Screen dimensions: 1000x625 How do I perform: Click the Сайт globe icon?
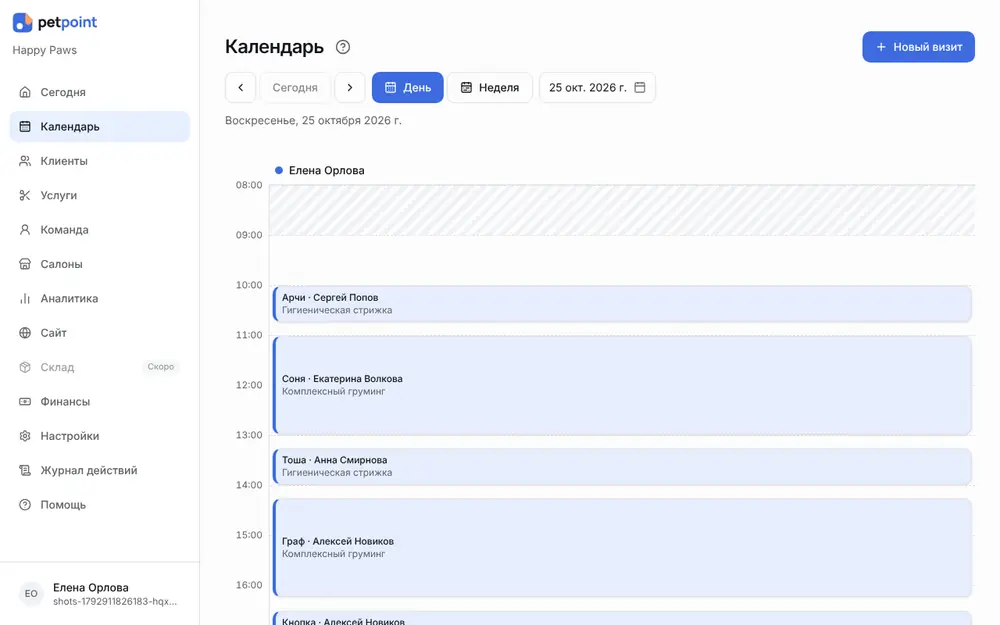(x=25, y=333)
